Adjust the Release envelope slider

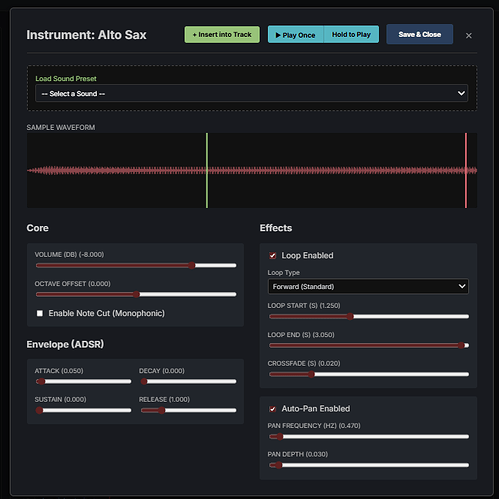click(x=188, y=410)
